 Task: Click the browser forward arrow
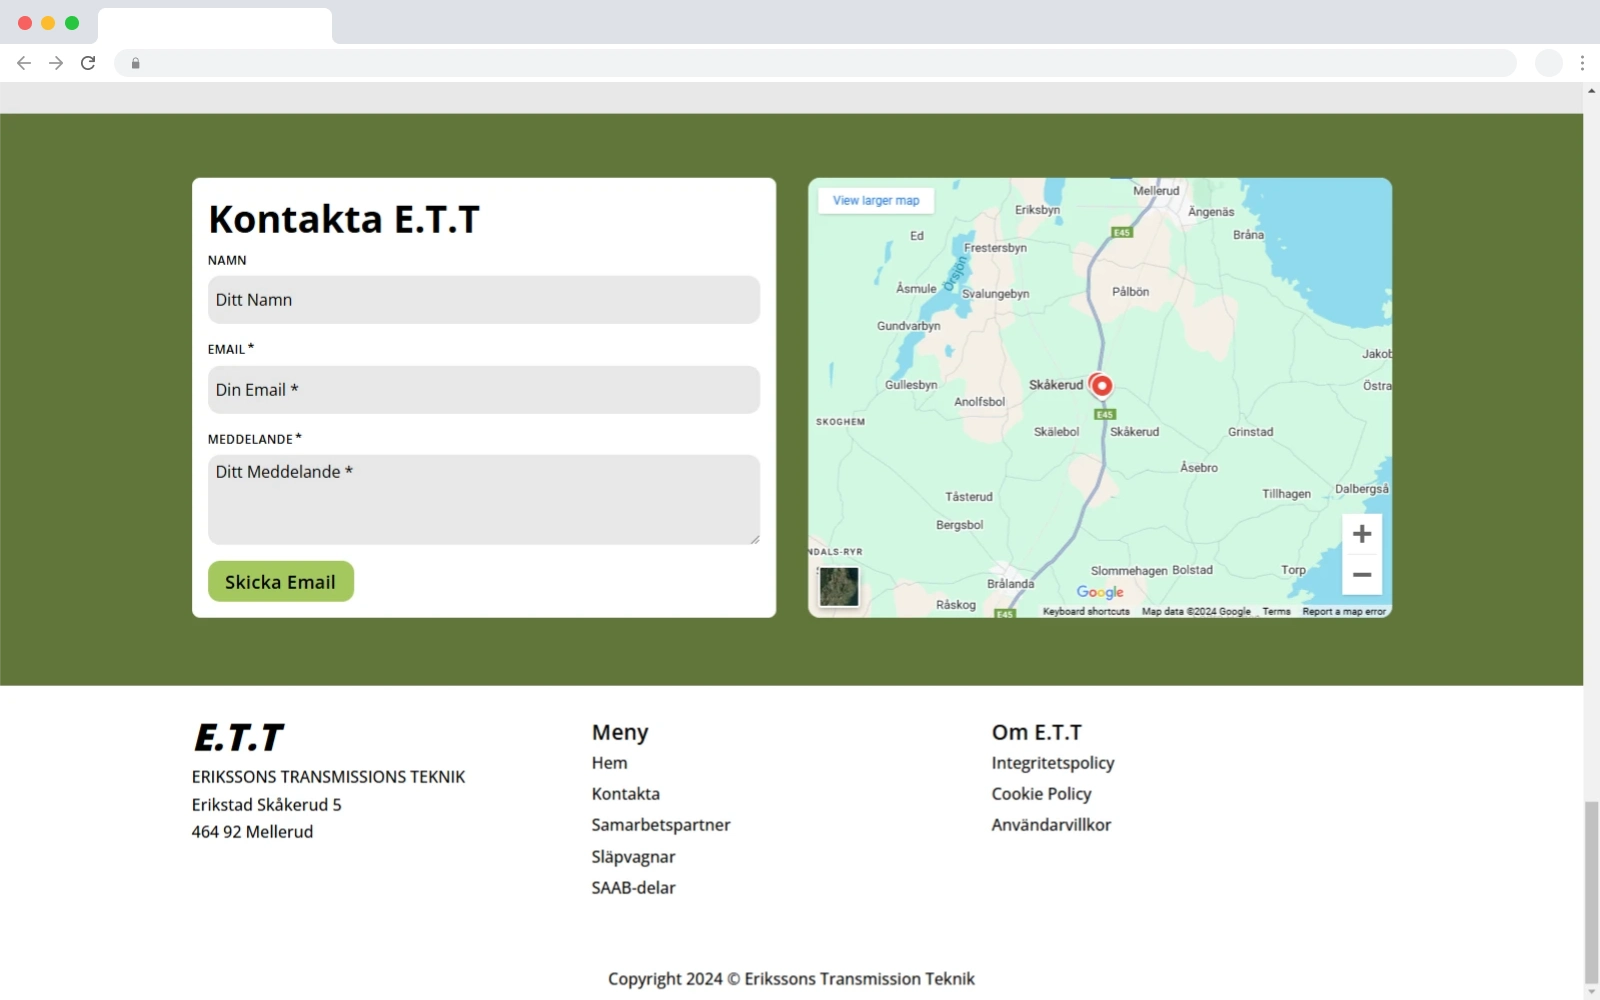[56, 63]
